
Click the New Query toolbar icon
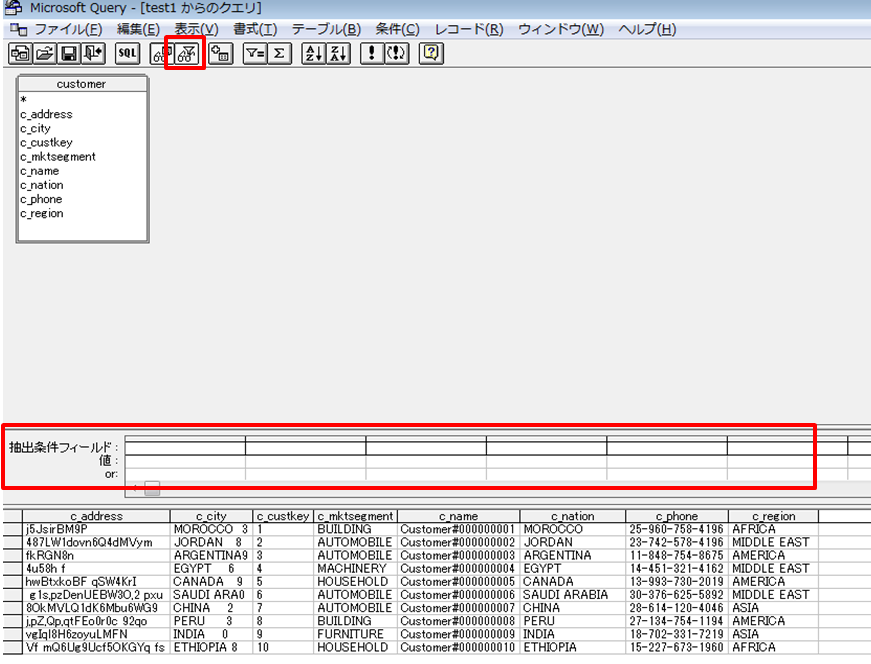click(20, 53)
